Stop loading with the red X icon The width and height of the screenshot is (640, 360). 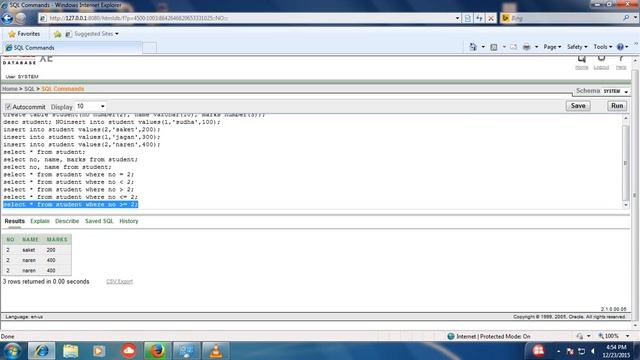tap(491, 18)
